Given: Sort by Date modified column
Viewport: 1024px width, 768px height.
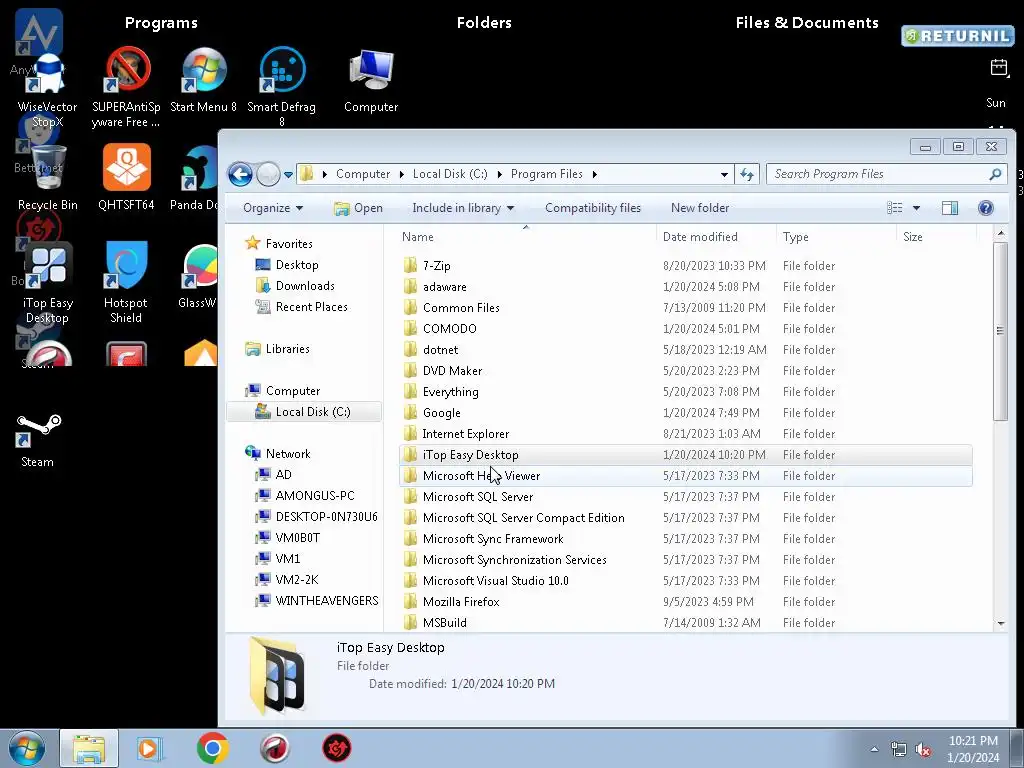Looking at the screenshot, I should pyautogui.click(x=716, y=237).
